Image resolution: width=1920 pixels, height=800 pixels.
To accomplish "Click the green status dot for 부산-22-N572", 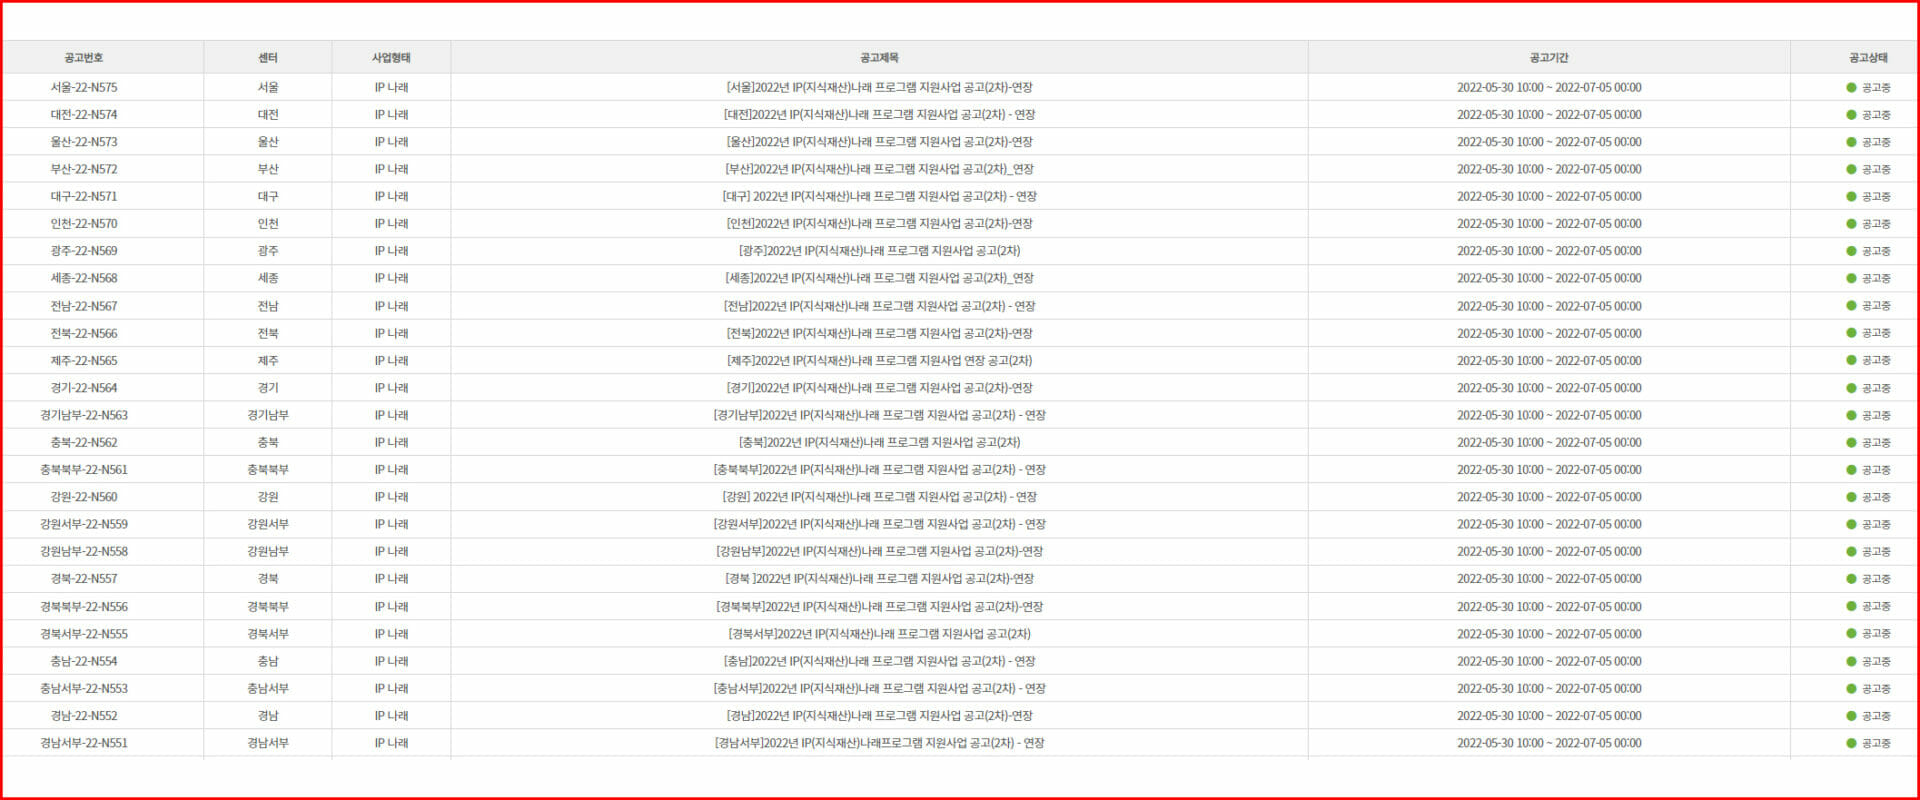I will coord(1851,170).
